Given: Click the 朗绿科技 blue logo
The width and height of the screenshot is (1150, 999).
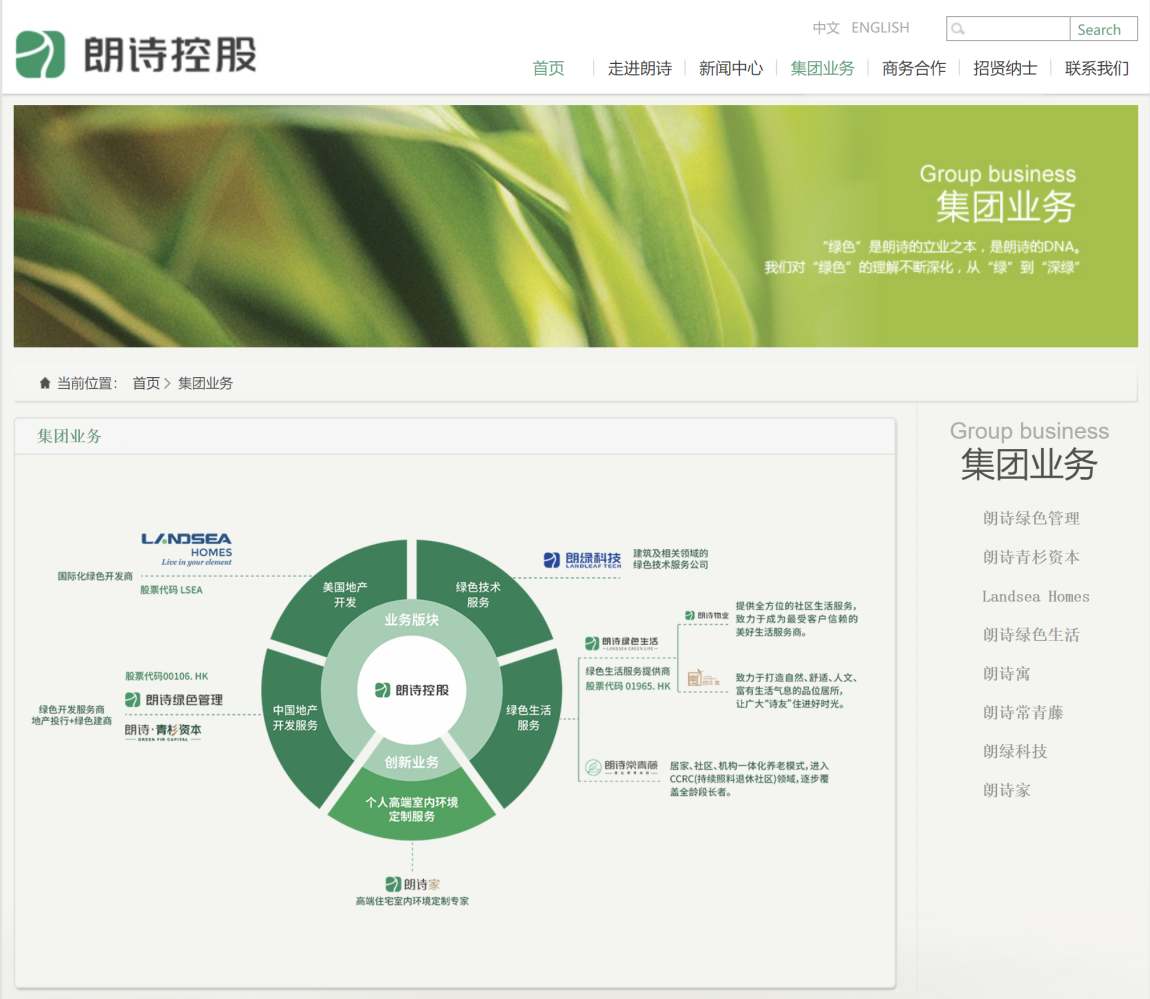Looking at the screenshot, I should tap(582, 560).
